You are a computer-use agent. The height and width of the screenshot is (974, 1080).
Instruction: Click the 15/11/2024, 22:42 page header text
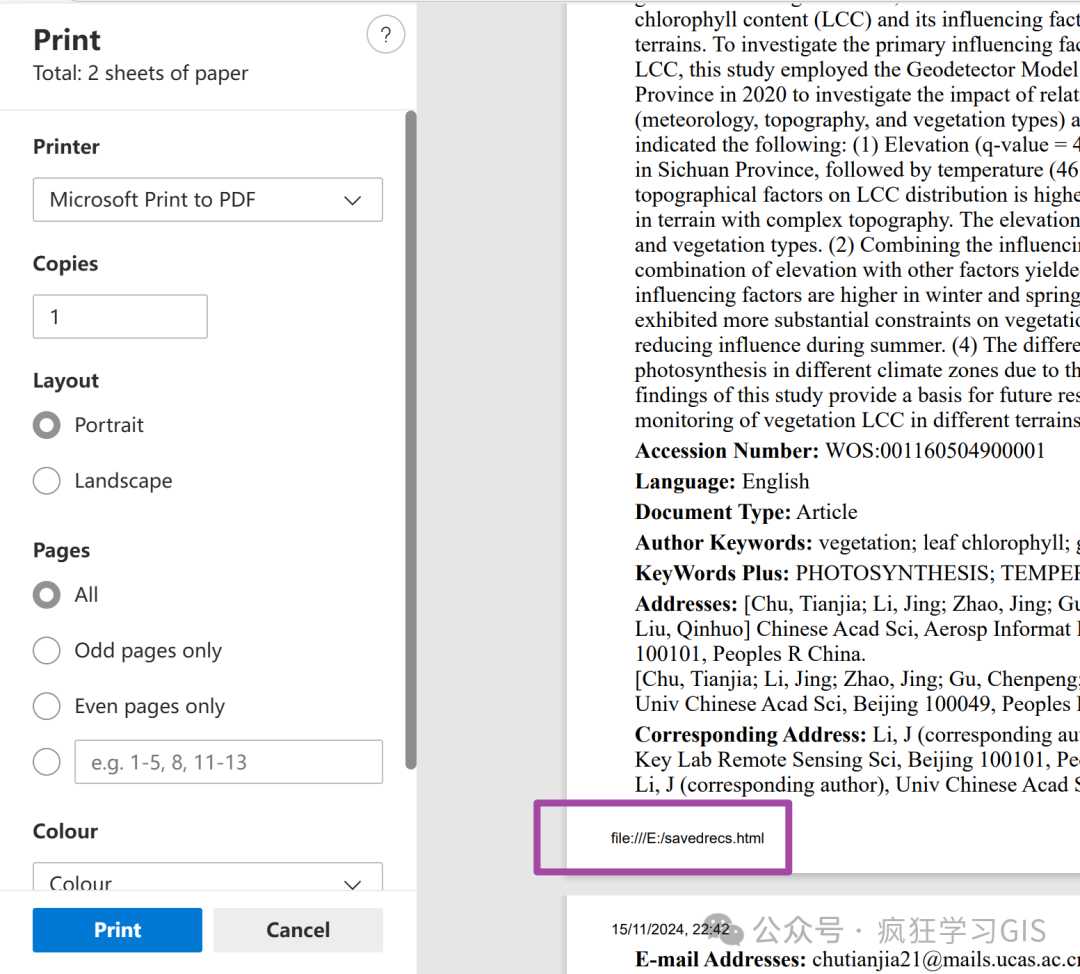tap(669, 929)
